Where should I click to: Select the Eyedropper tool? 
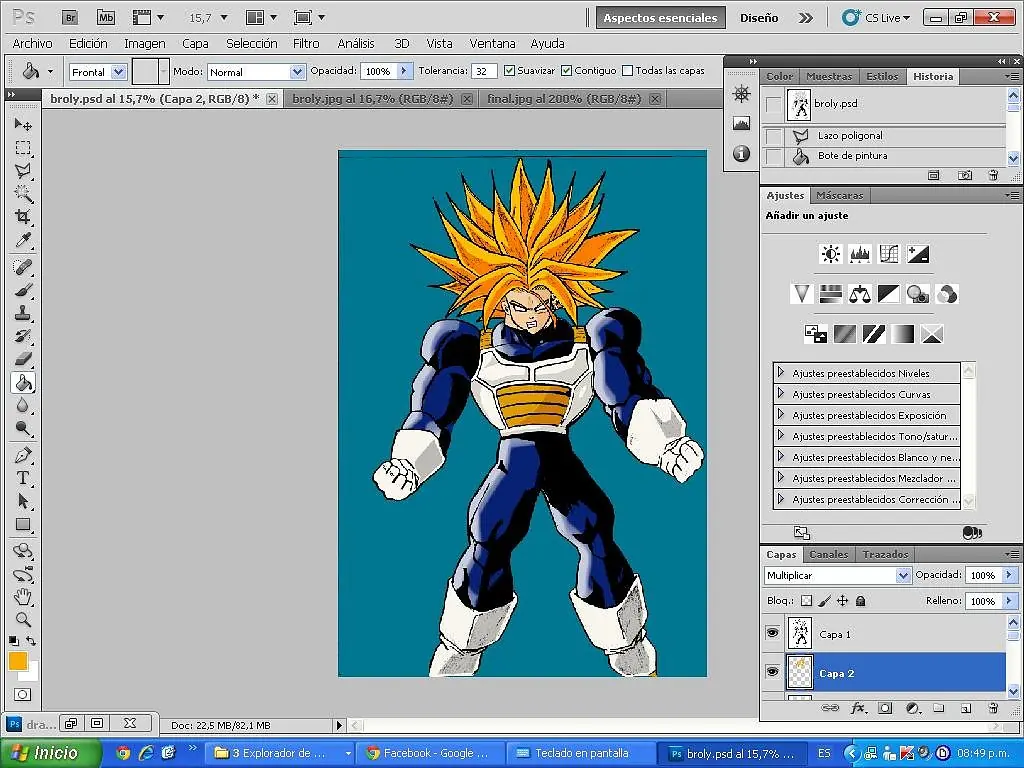pyautogui.click(x=23, y=240)
